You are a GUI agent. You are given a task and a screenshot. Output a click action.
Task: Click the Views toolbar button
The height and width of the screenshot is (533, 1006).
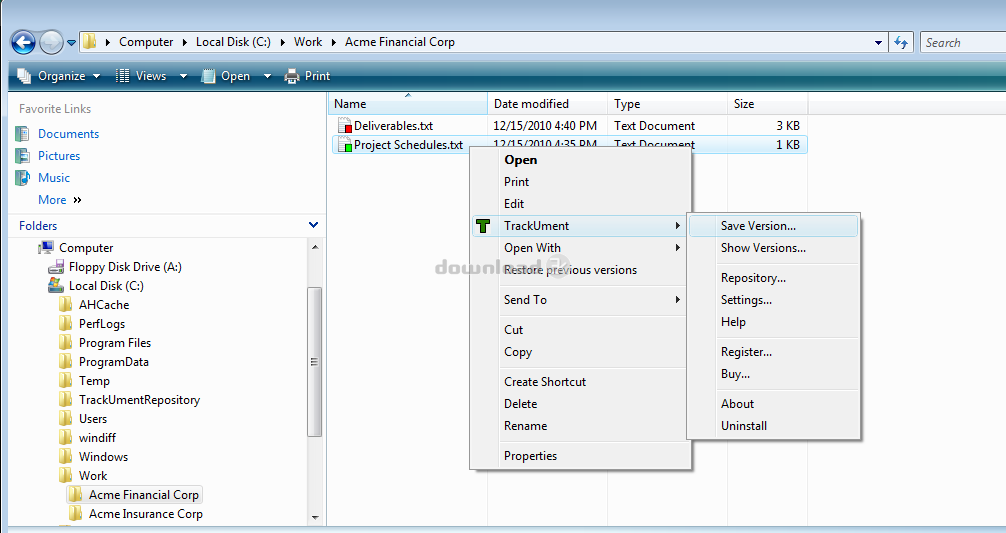click(142, 76)
